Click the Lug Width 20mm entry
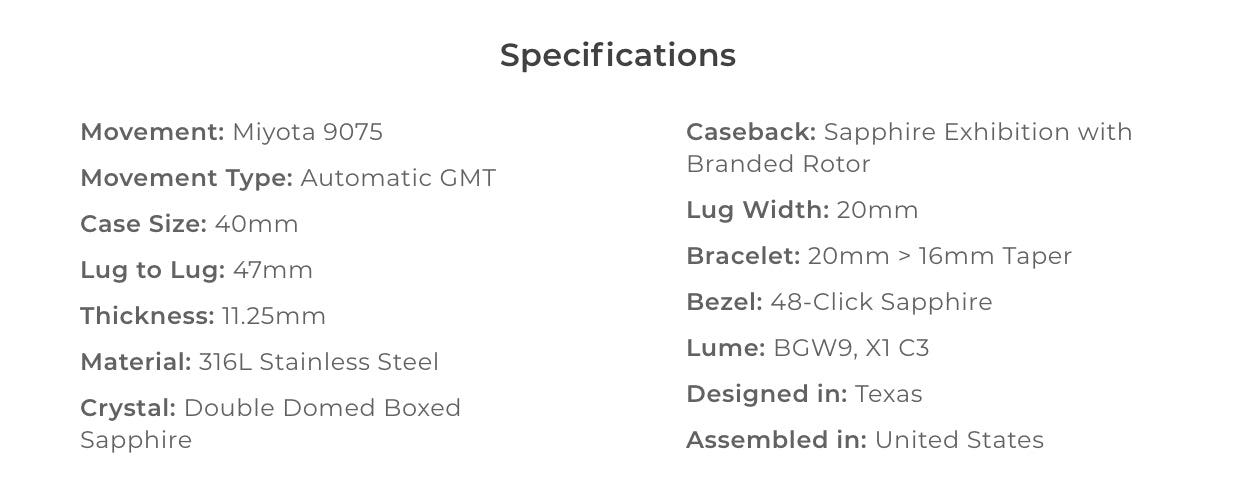 click(802, 210)
